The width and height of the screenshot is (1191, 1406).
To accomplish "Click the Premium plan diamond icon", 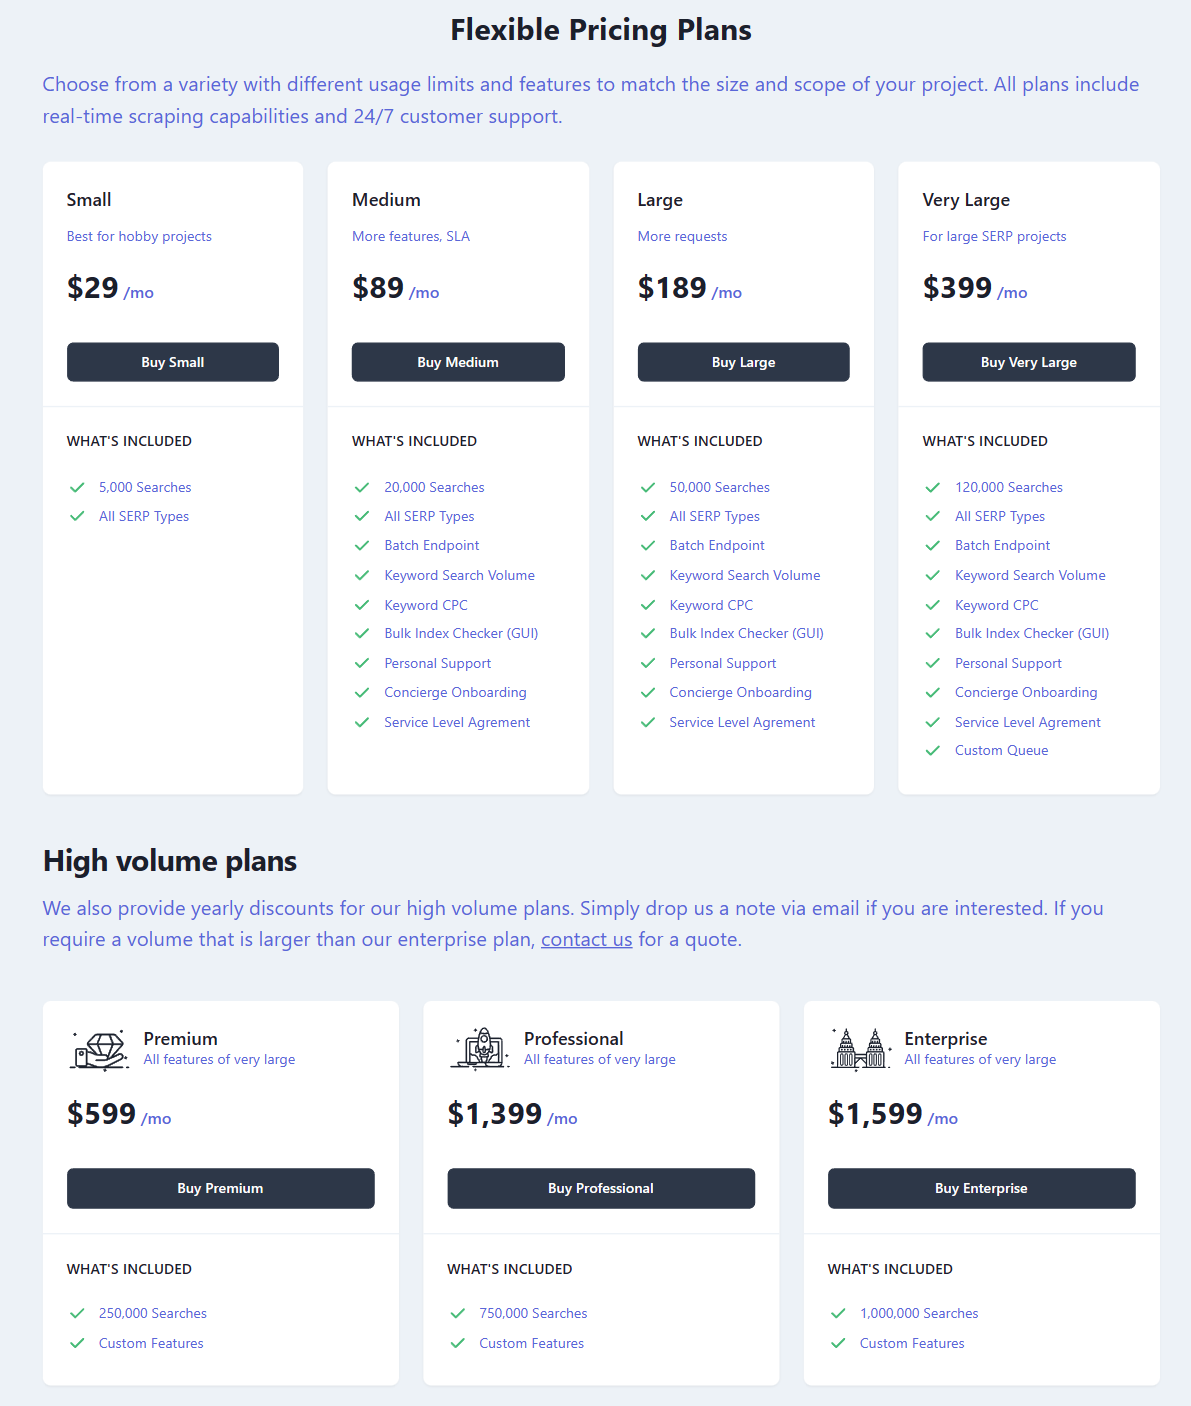I will click(99, 1049).
